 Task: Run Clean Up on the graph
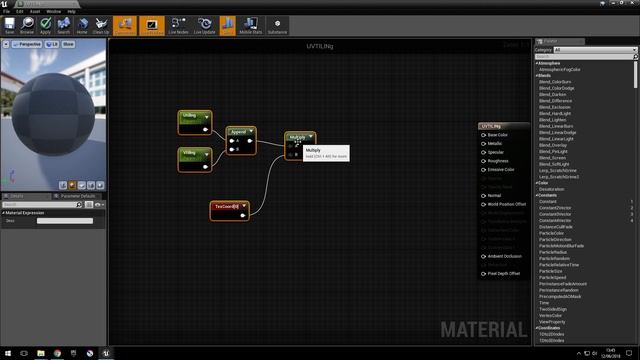pyautogui.click(x=101, y=26)
